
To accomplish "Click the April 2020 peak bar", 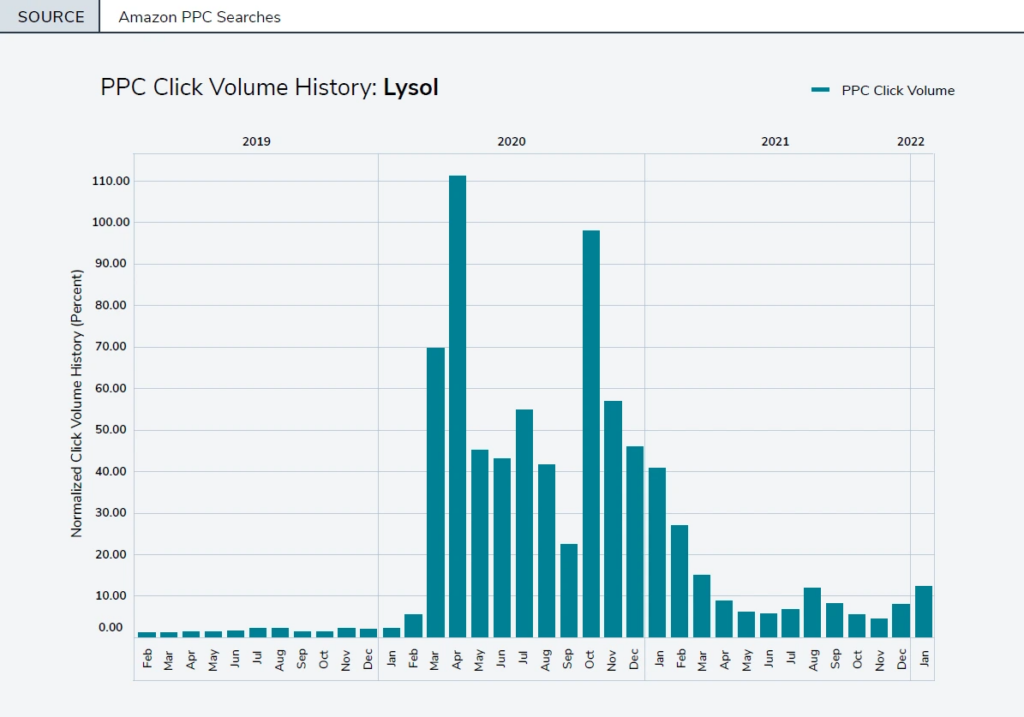I will click(x=458, y=406).
